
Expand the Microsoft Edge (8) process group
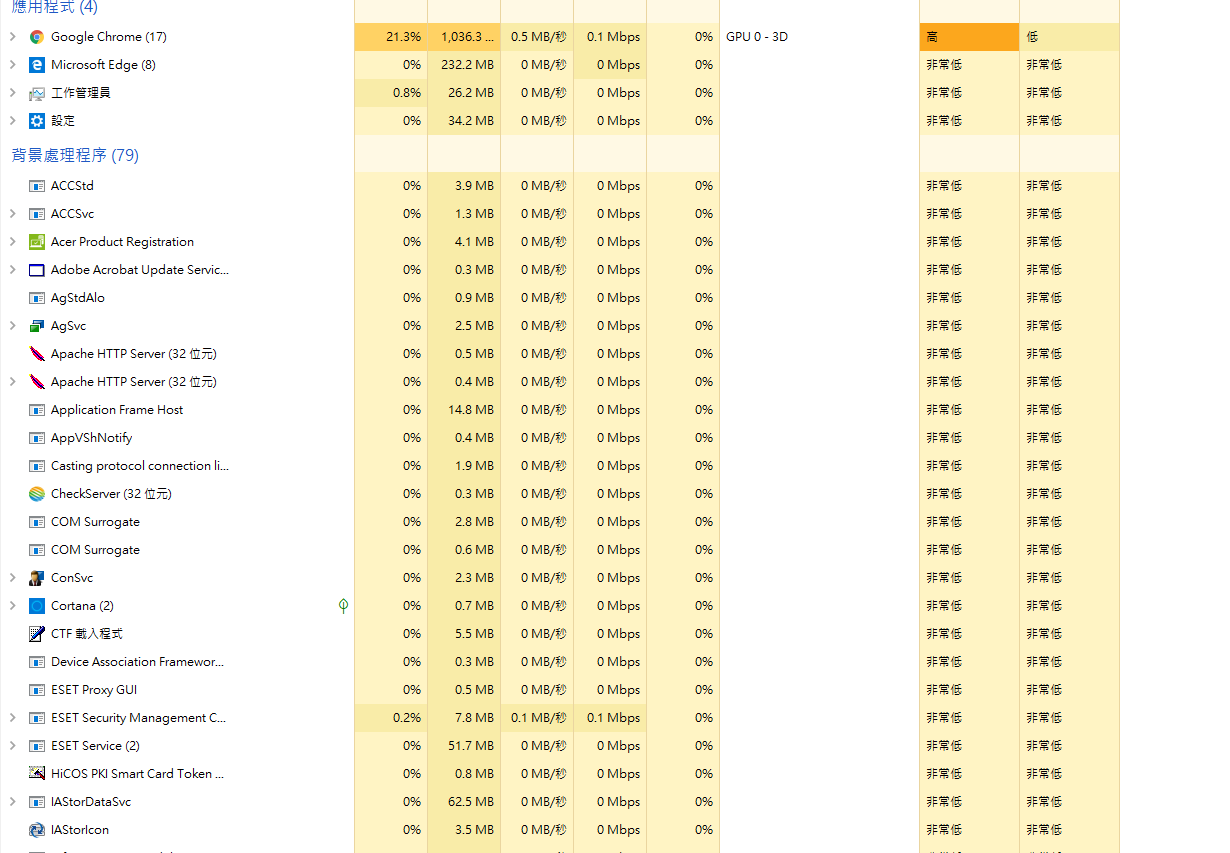[x=12, y=65]
